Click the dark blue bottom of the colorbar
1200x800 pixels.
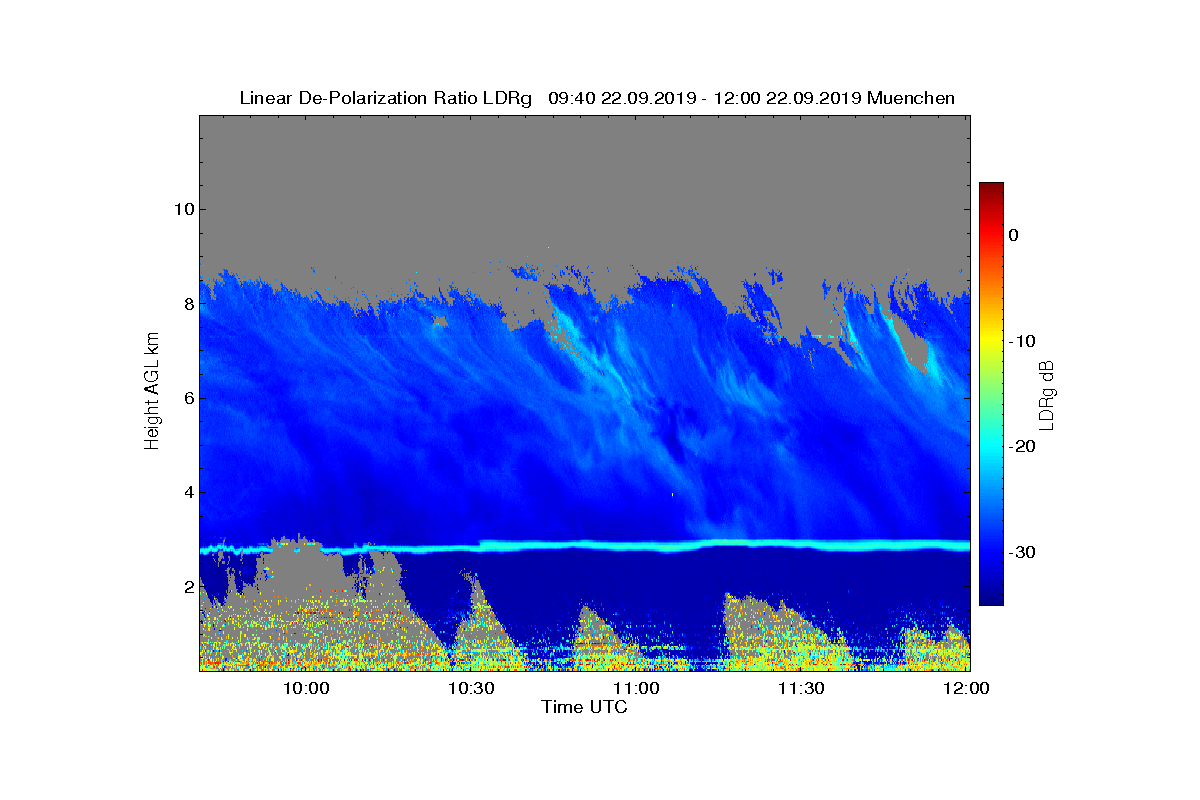tap(991, 595)
